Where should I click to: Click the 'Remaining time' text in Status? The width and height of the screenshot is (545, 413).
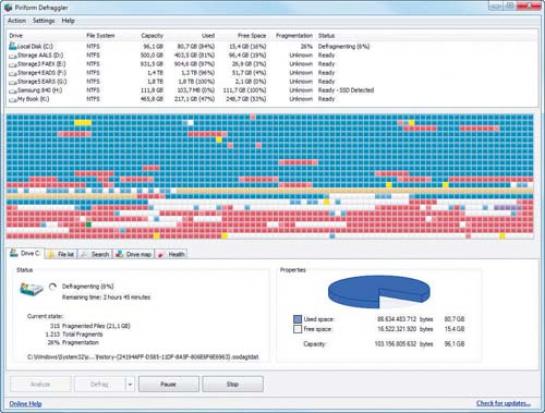click(x=106, y=297)
